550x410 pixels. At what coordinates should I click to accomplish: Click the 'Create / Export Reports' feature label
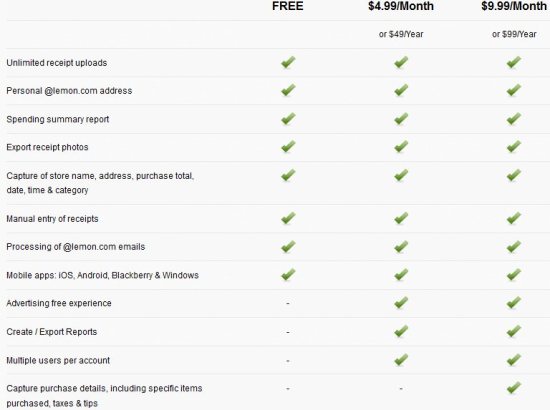tap(52, 332)
